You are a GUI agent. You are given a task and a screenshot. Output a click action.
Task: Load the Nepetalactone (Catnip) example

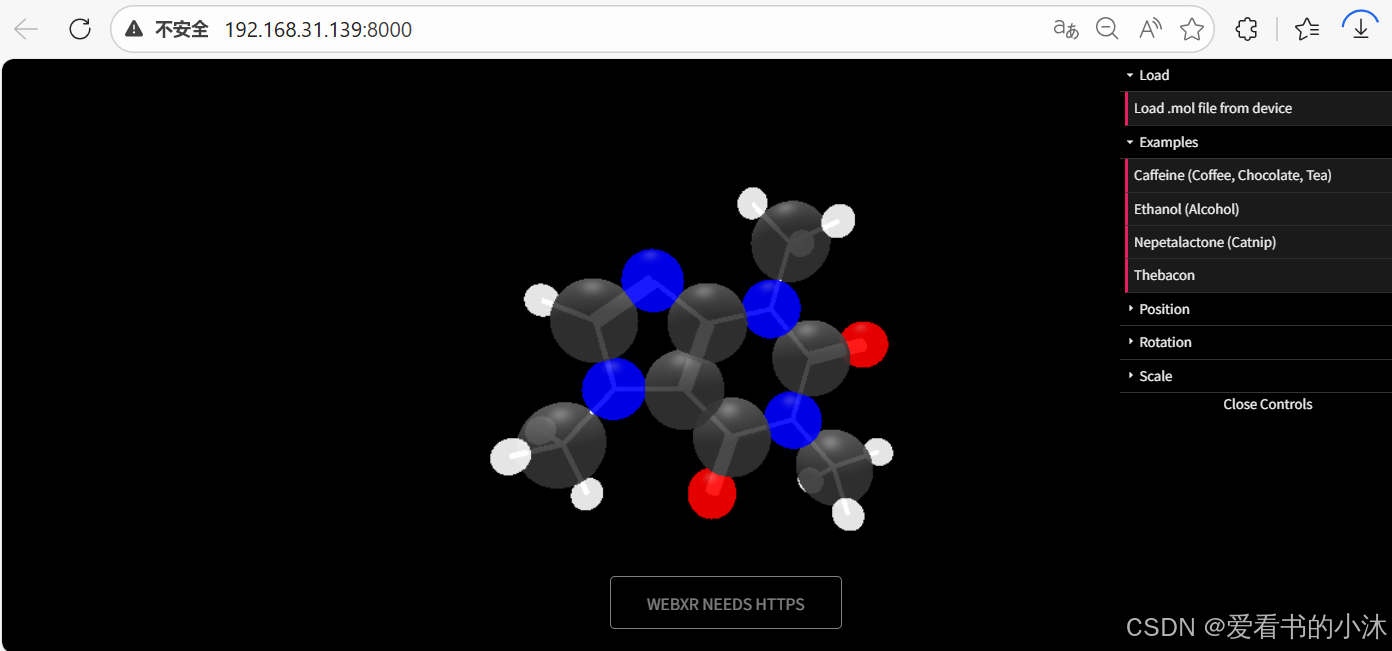coord(1258,242)
